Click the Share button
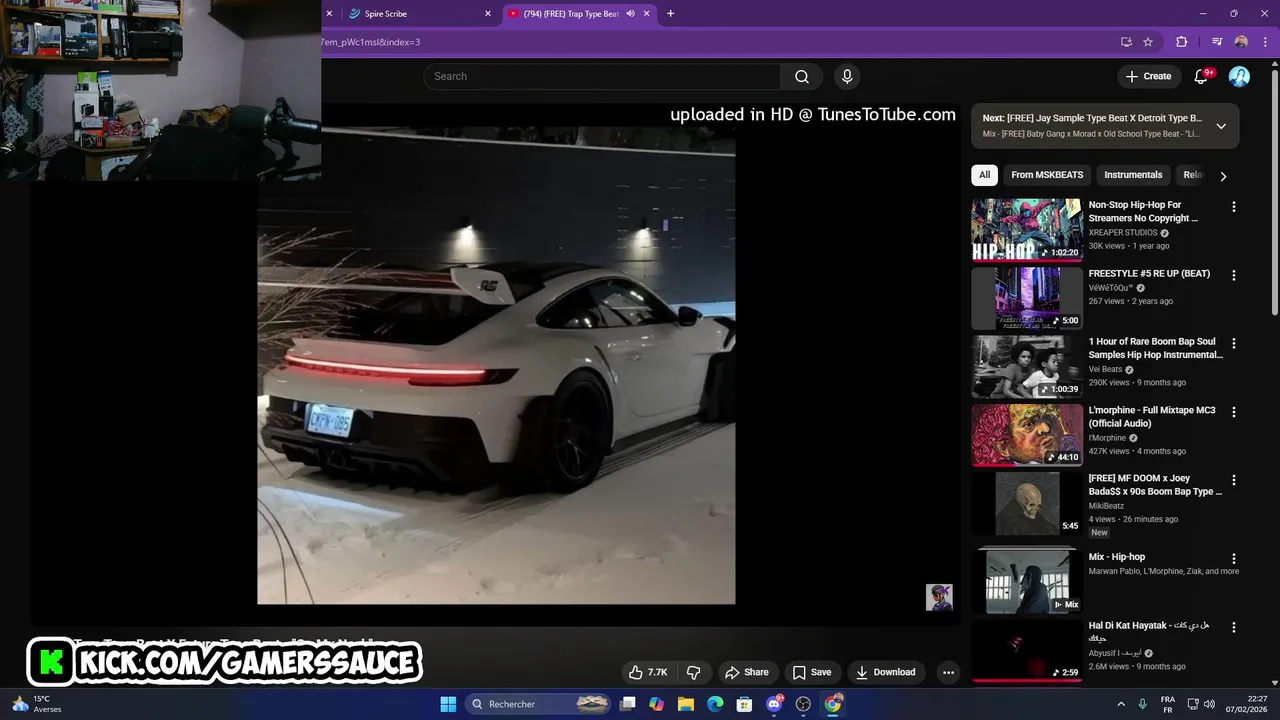This screenshot has height=720, width=1280. click(x=747, y=672)
